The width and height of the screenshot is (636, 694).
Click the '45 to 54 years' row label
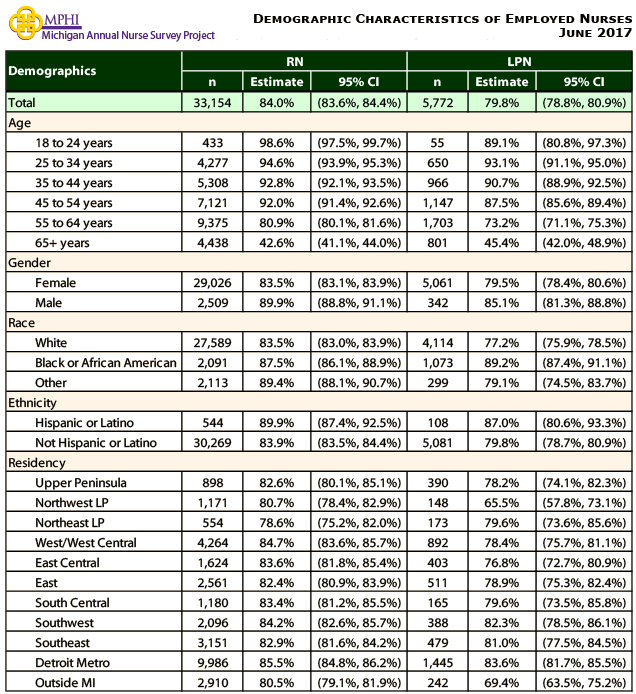coord(74,203)
